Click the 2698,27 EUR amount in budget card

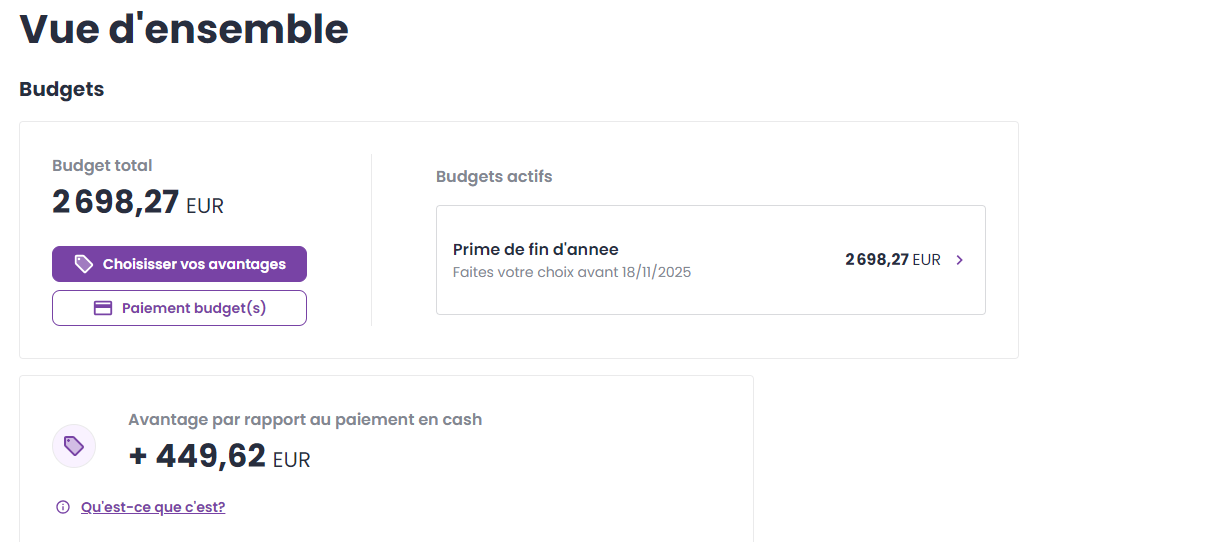click(893, 260)
